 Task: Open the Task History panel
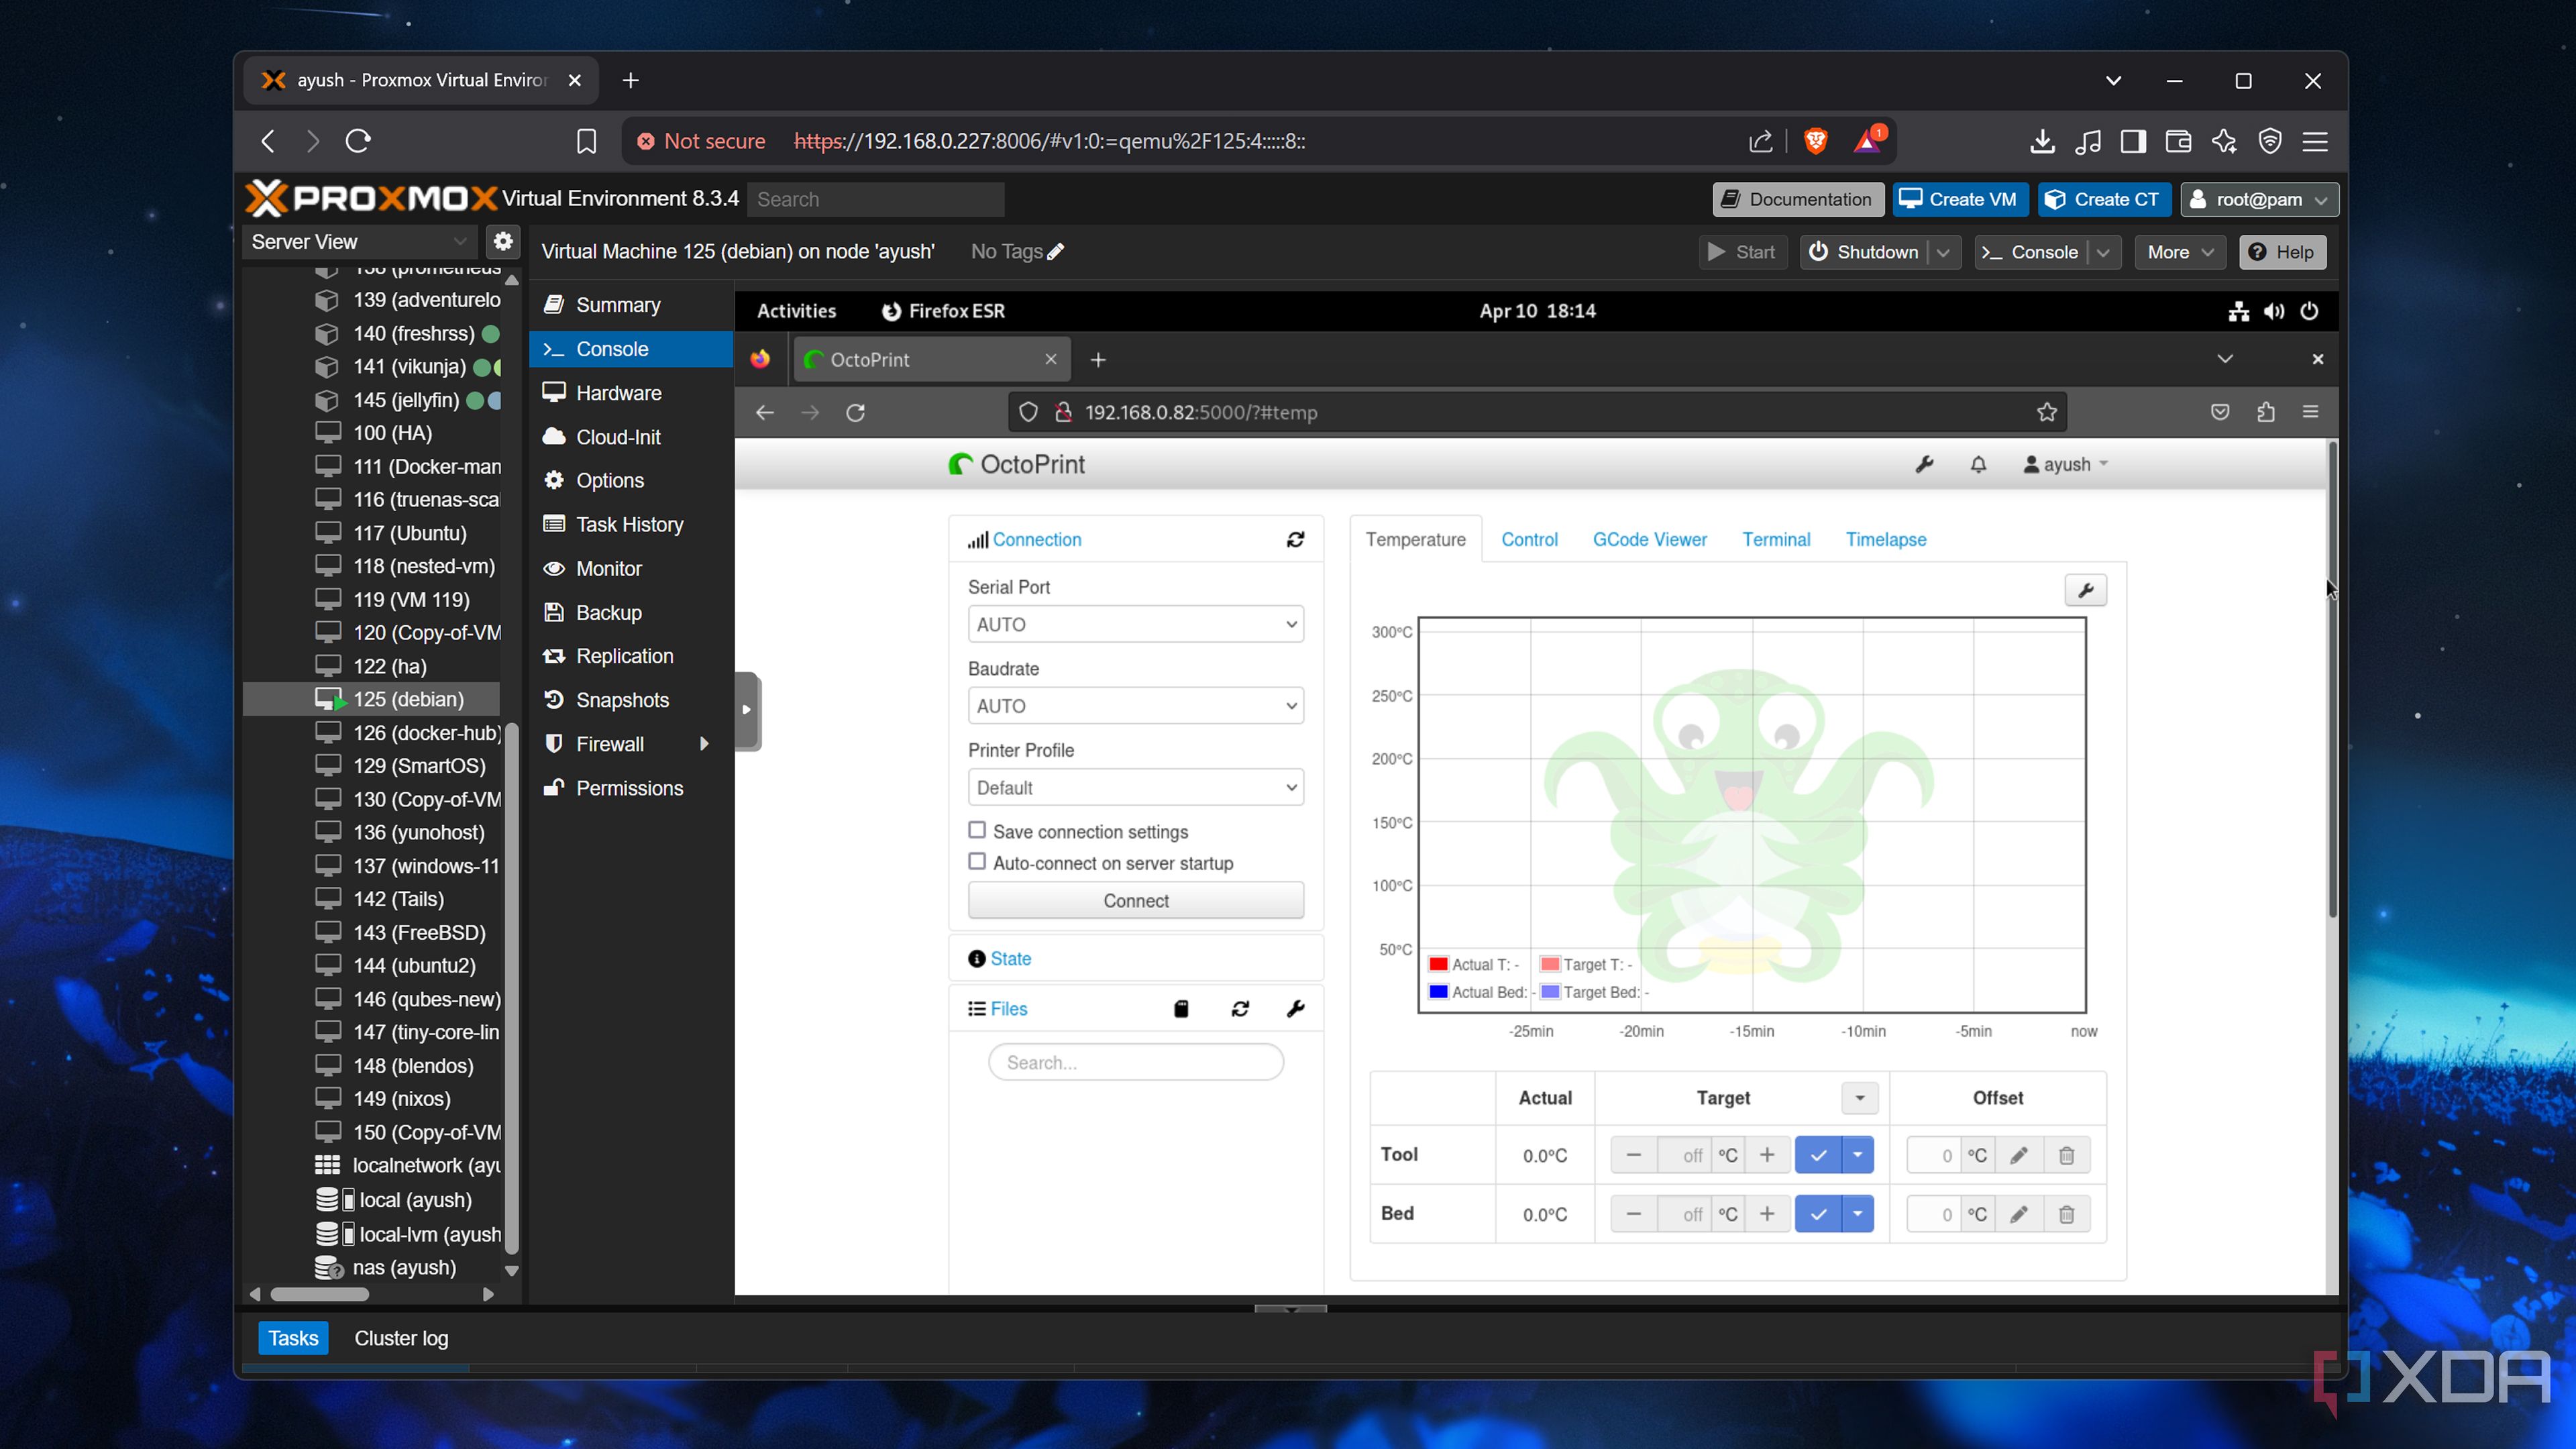pos(627,524)
